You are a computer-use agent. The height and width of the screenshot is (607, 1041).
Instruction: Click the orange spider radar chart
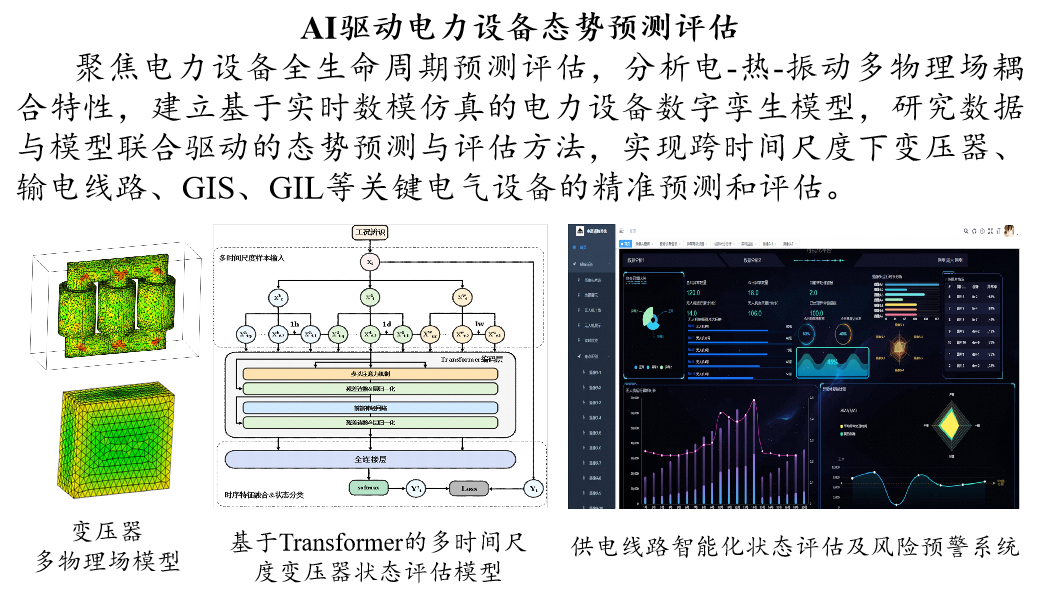898,349
